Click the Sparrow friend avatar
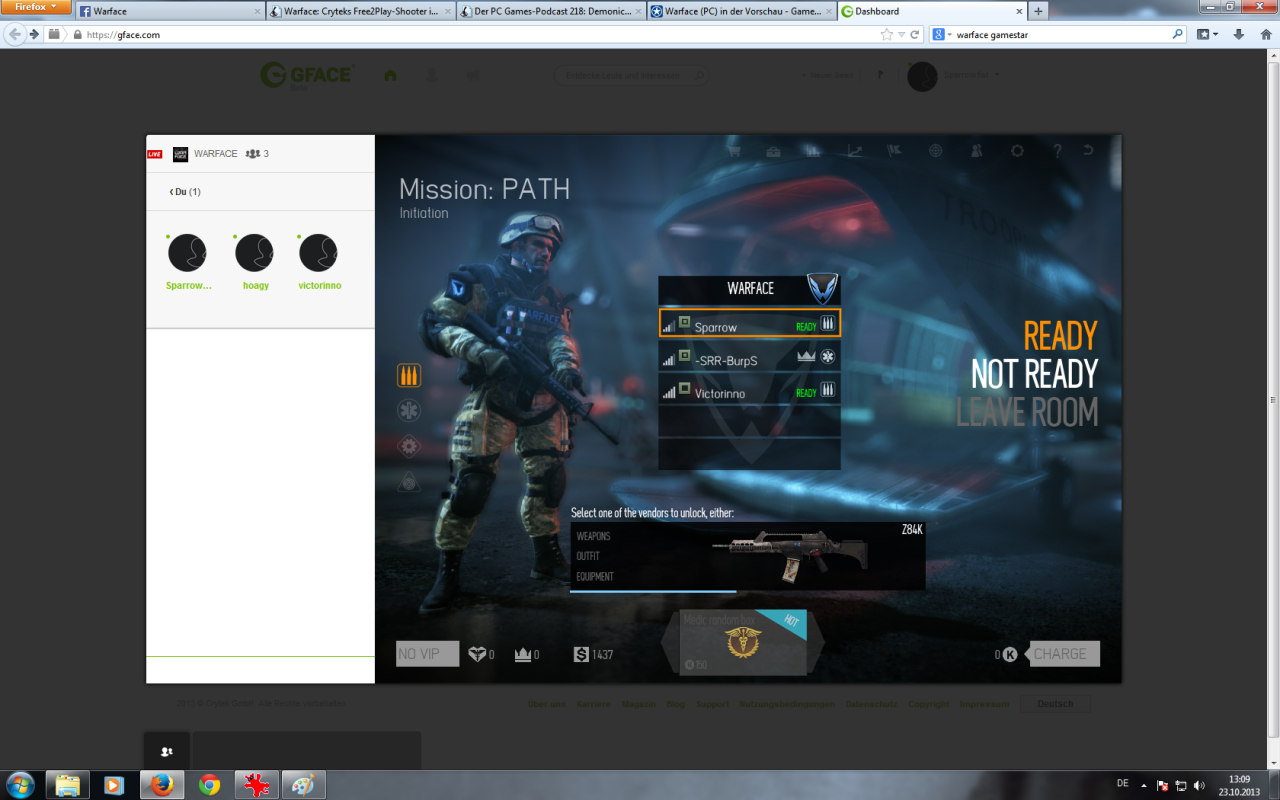The width and height of the screenshot is (1280, 800). [187, 253]
